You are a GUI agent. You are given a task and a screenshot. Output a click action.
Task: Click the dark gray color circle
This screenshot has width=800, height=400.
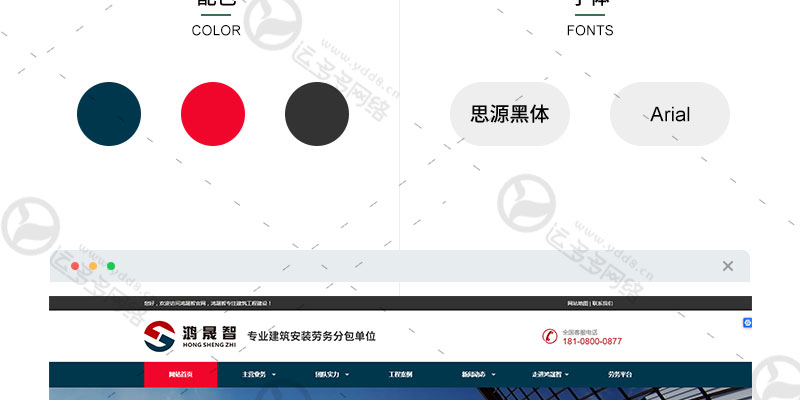317,114
